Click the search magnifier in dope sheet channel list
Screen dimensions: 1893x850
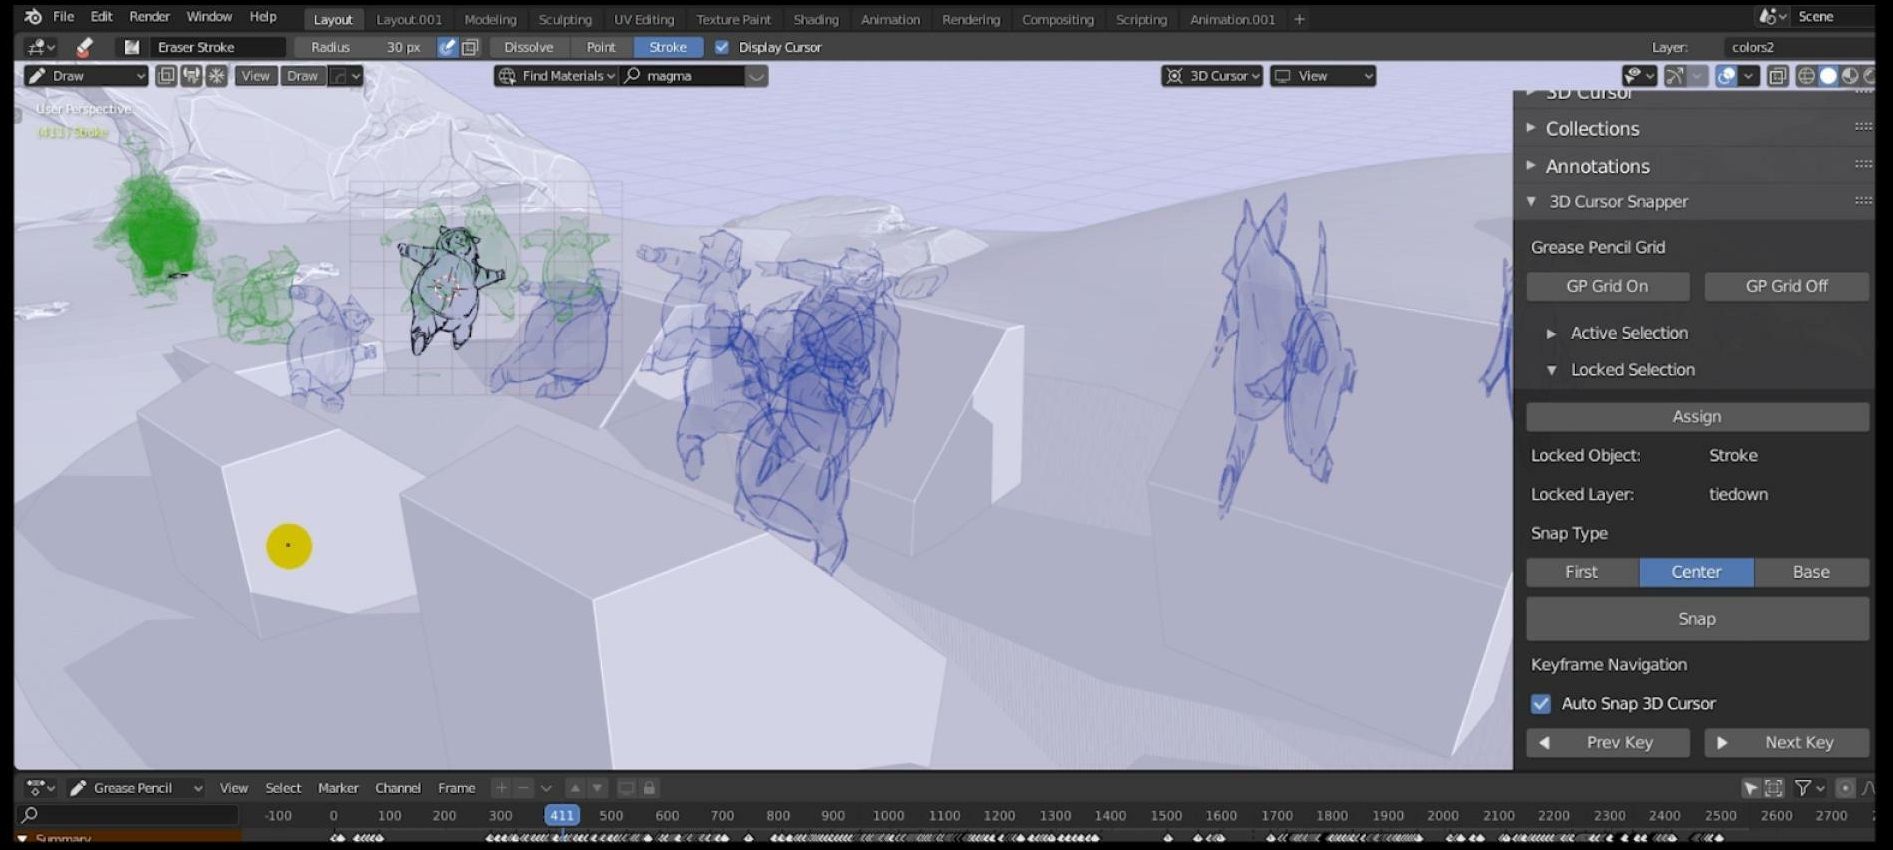pos(30,815)
